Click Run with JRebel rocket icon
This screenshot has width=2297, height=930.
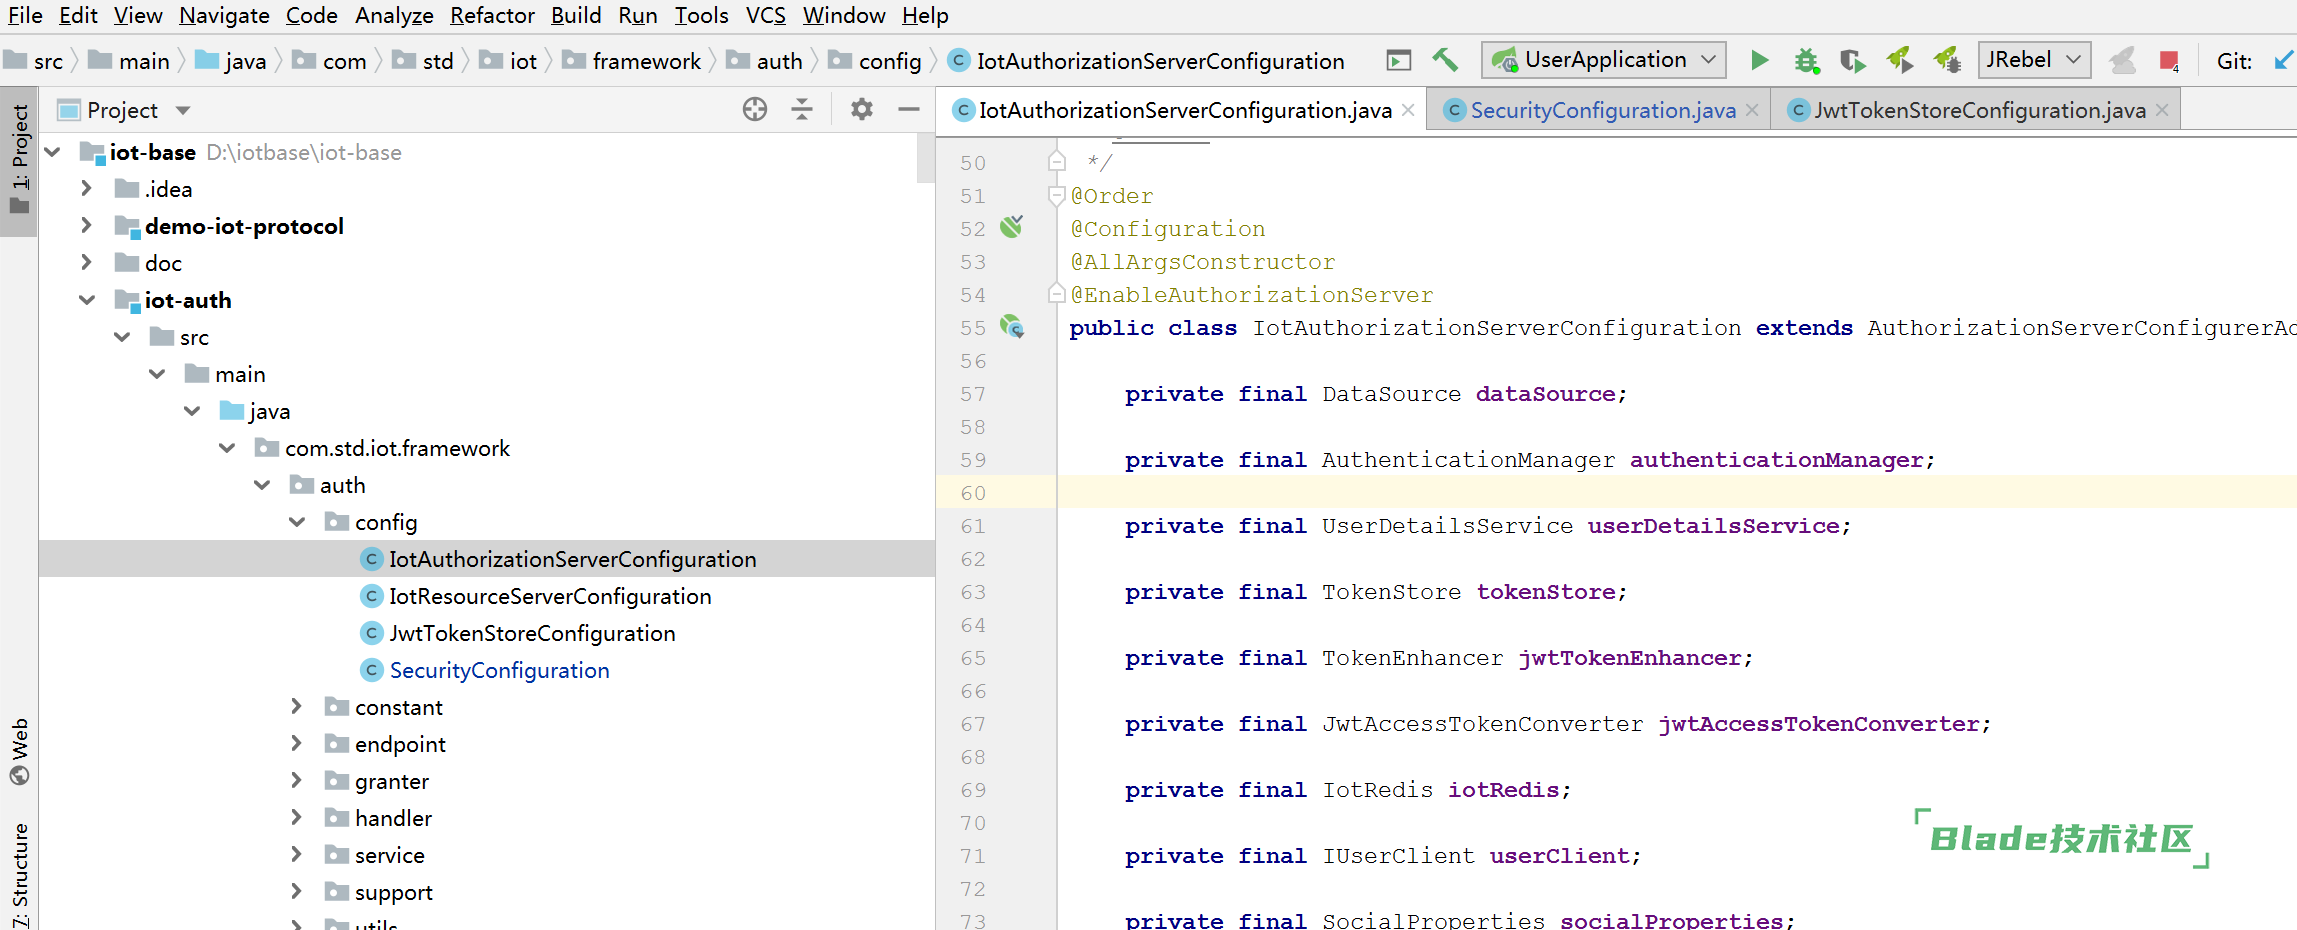pyautogui.click(x=1900, y=61)
